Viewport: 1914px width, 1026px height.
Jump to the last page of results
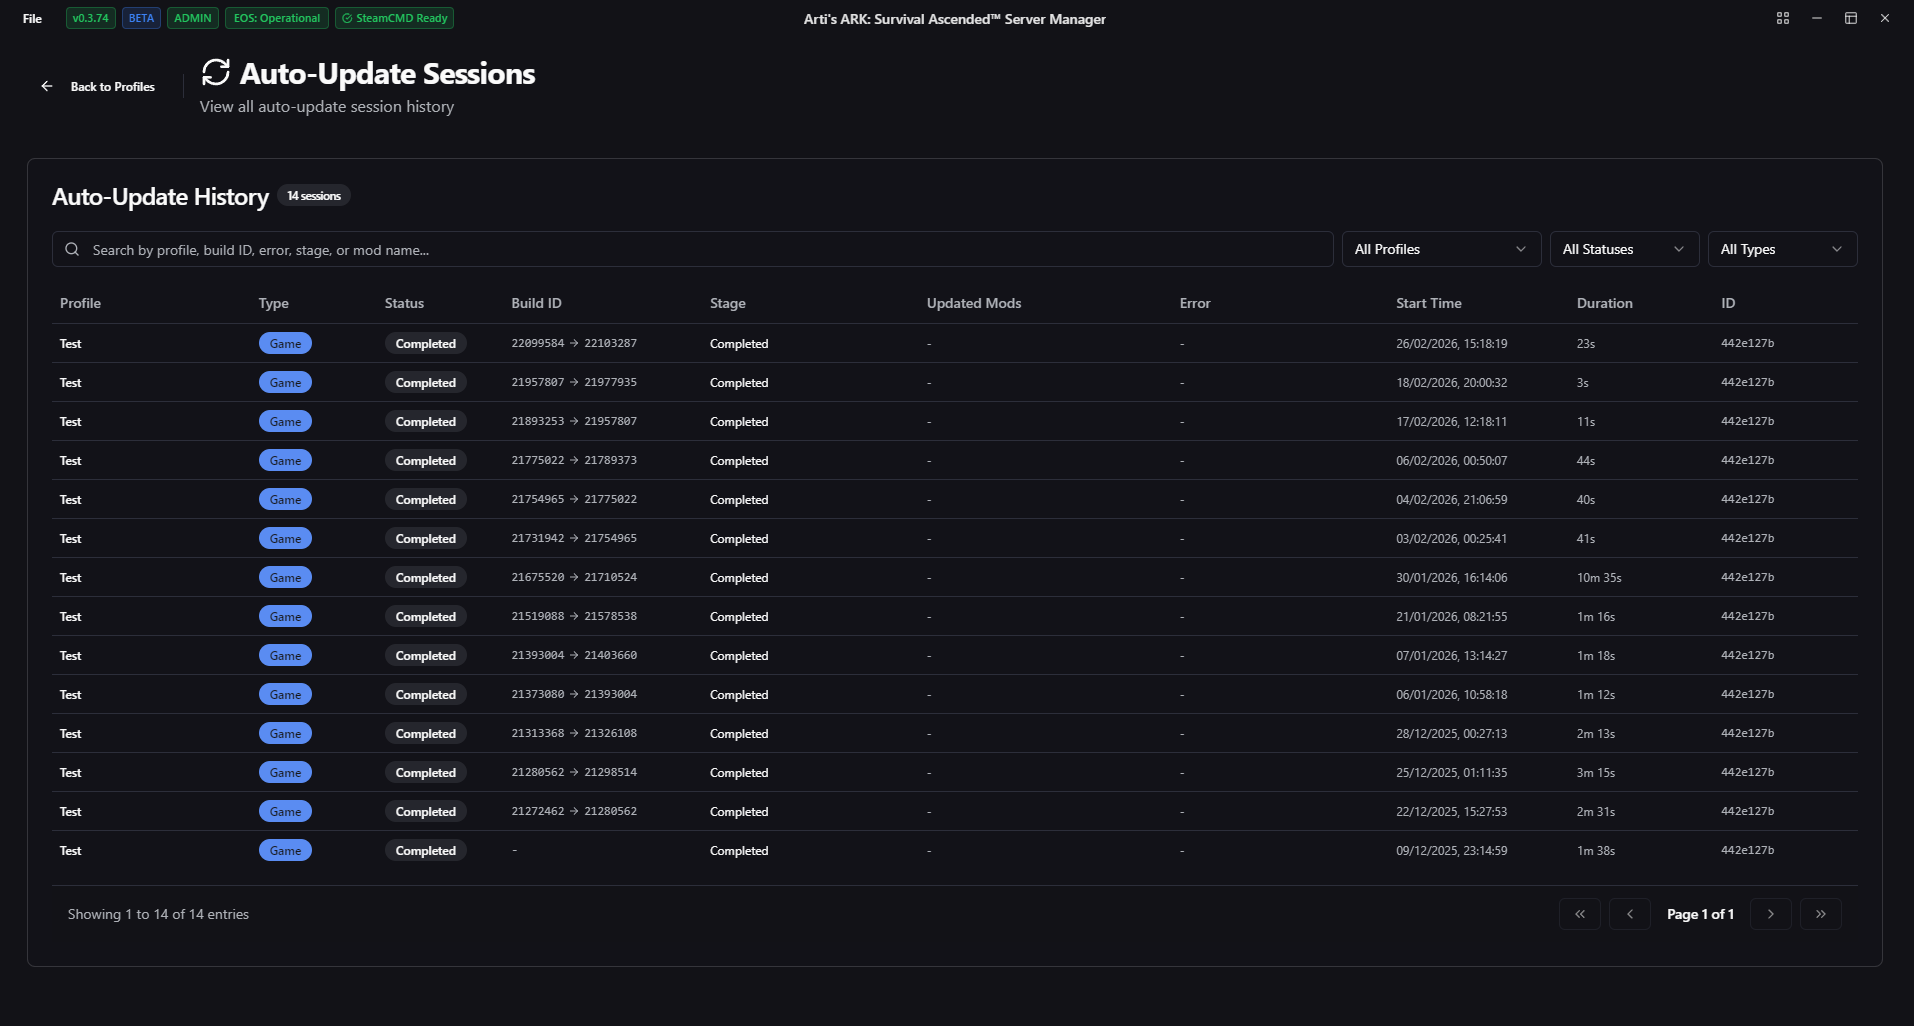[x=1820, y=914]
